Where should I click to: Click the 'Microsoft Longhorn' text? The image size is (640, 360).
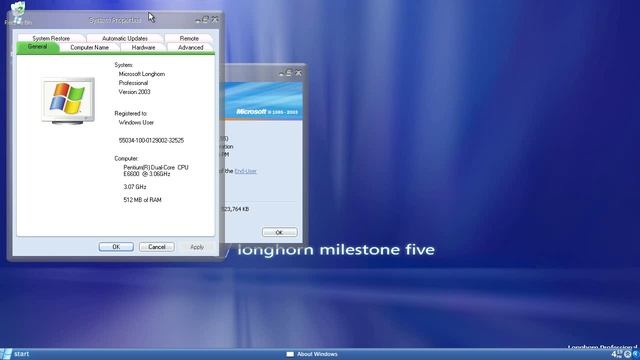142,74
